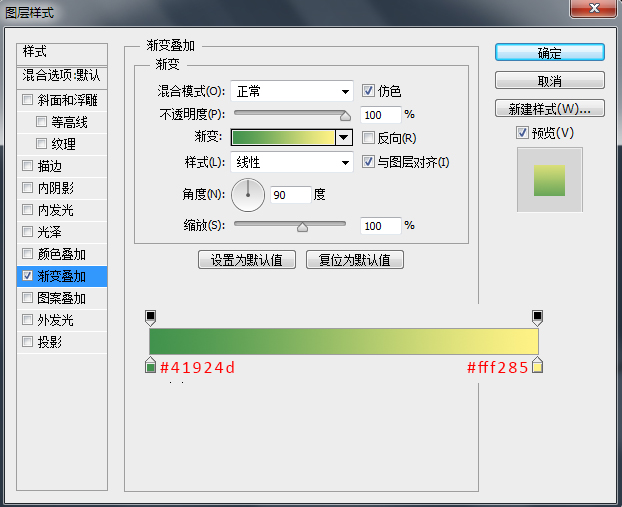Image resolution: width=622 pixels, height=507 pixels.
Task: Open the blend mode 正常 dropdown
Action: tap(292, 92)
